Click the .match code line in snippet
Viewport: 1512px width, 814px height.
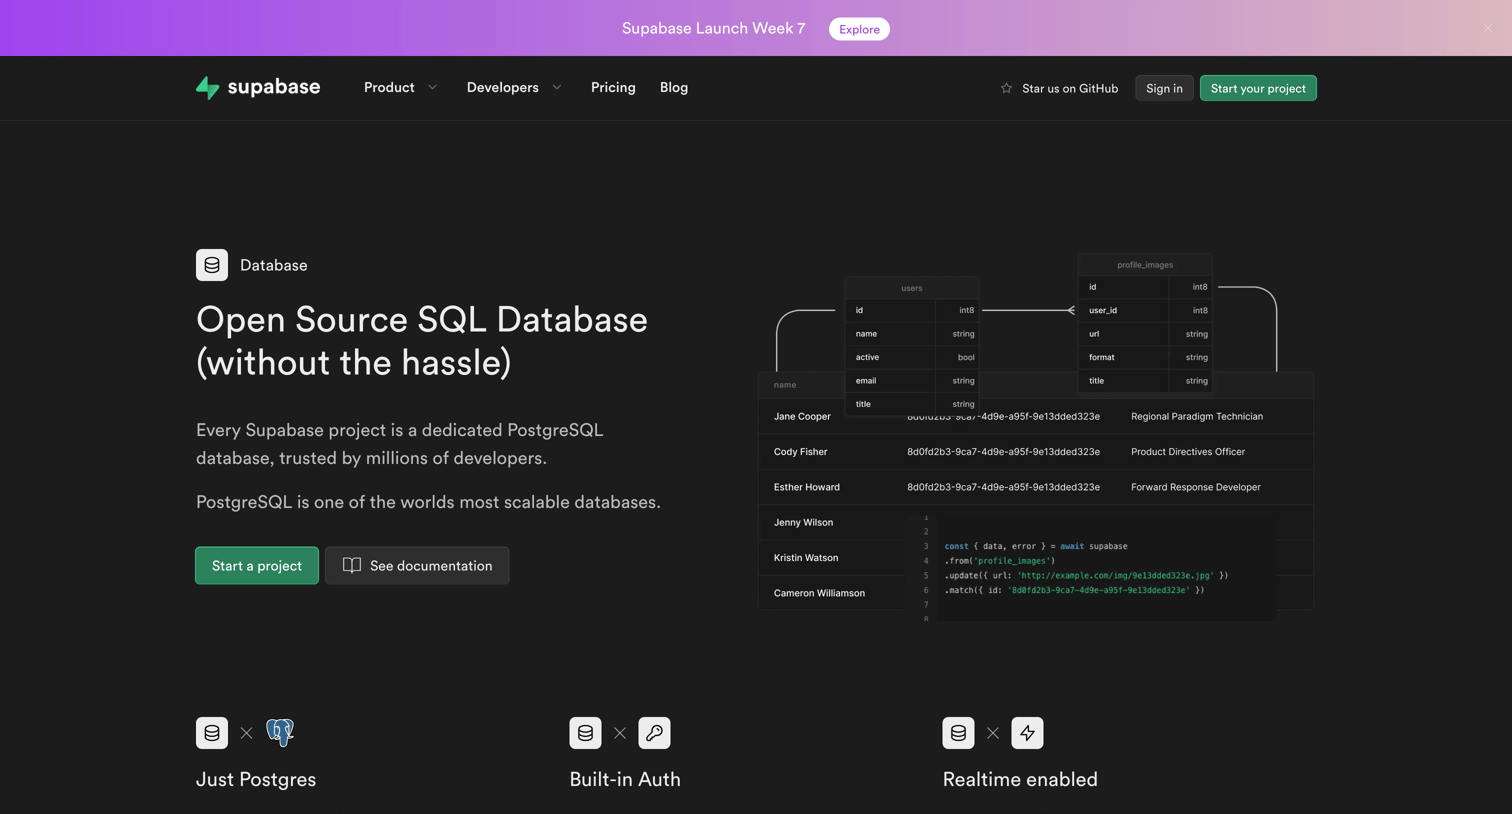pos(1074,590)
